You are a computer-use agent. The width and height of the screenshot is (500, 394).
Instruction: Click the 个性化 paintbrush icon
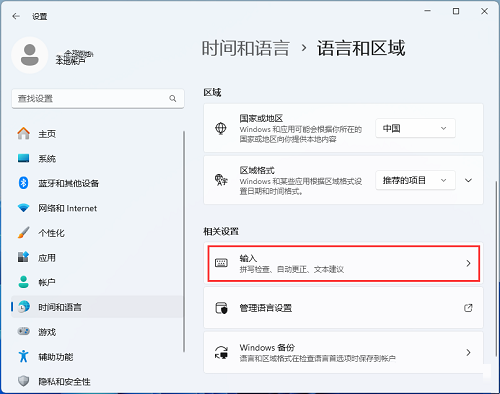[23, 233]
